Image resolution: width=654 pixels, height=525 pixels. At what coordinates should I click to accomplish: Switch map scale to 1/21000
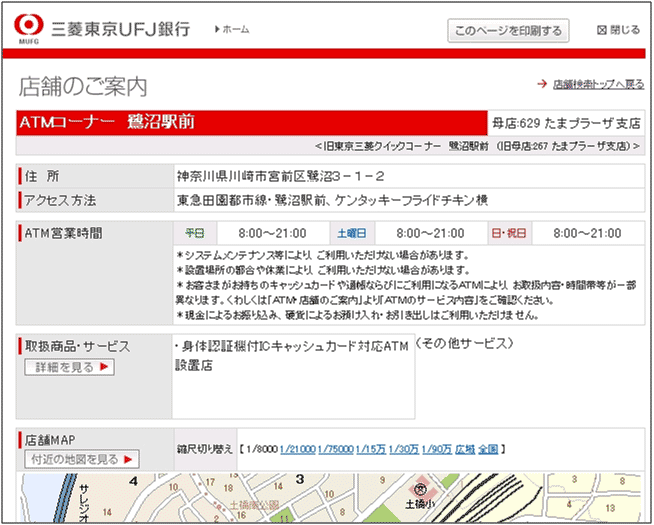(x=297, y=449)
